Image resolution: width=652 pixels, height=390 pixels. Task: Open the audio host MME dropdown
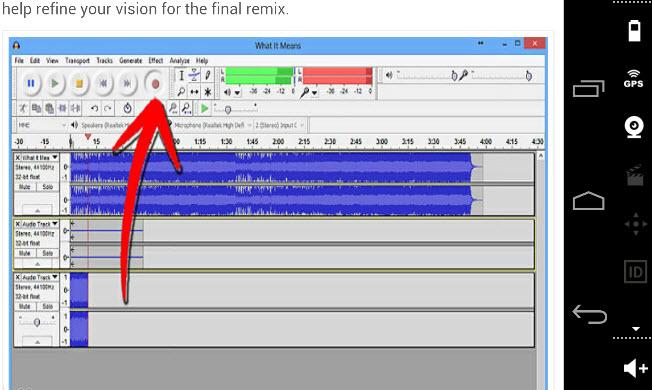click(42, 125)
